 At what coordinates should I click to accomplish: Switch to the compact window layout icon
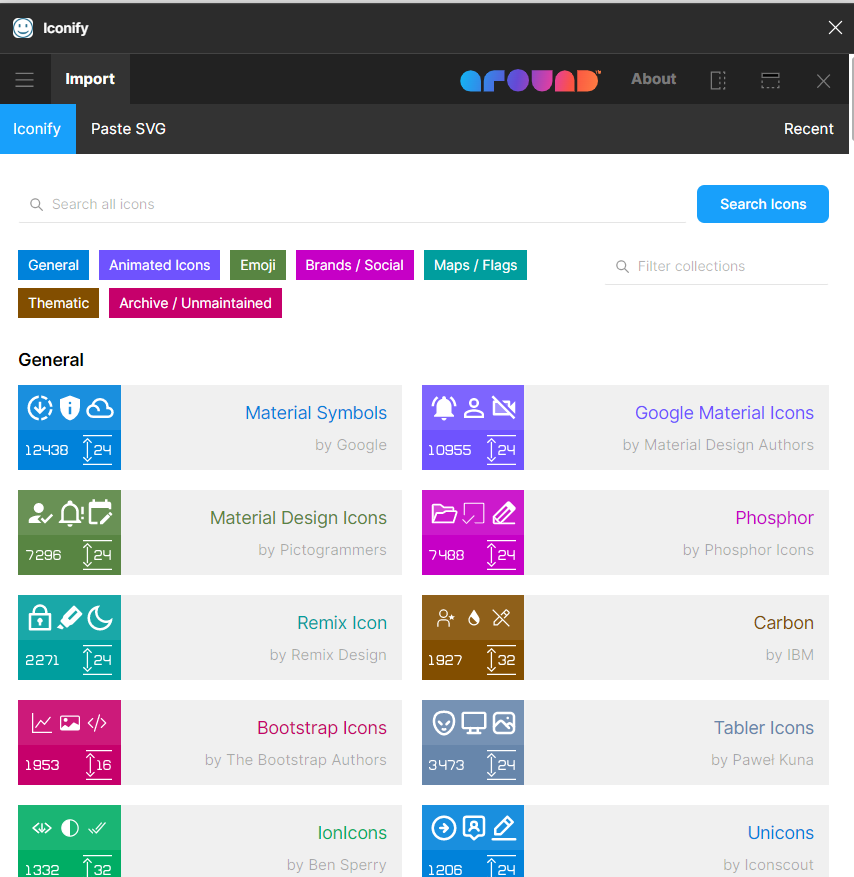pos(770,80)
